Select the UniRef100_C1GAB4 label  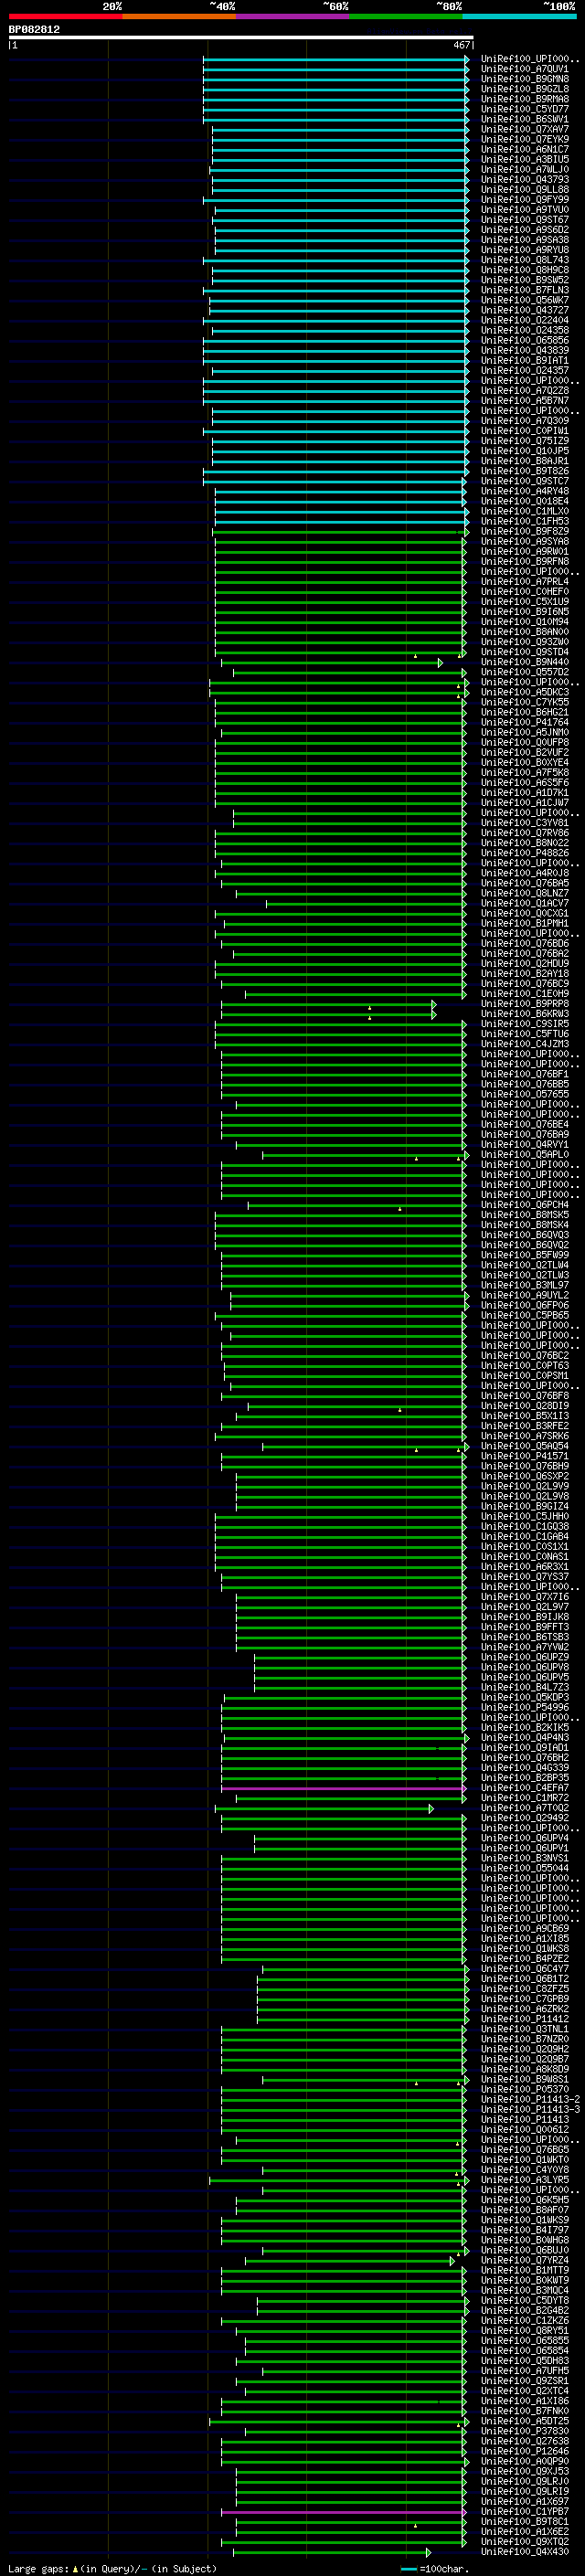pos(524,1536)
